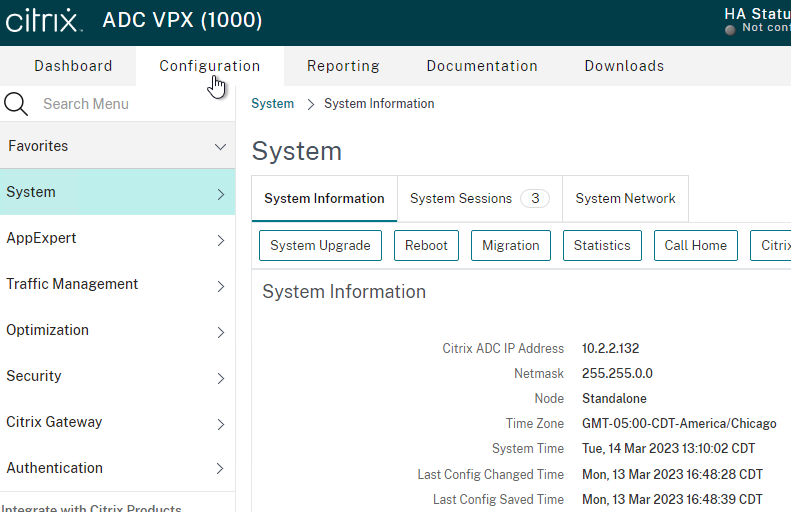Click the Node label
This screenshot has height=512, width=791.
tap(549, 399)
